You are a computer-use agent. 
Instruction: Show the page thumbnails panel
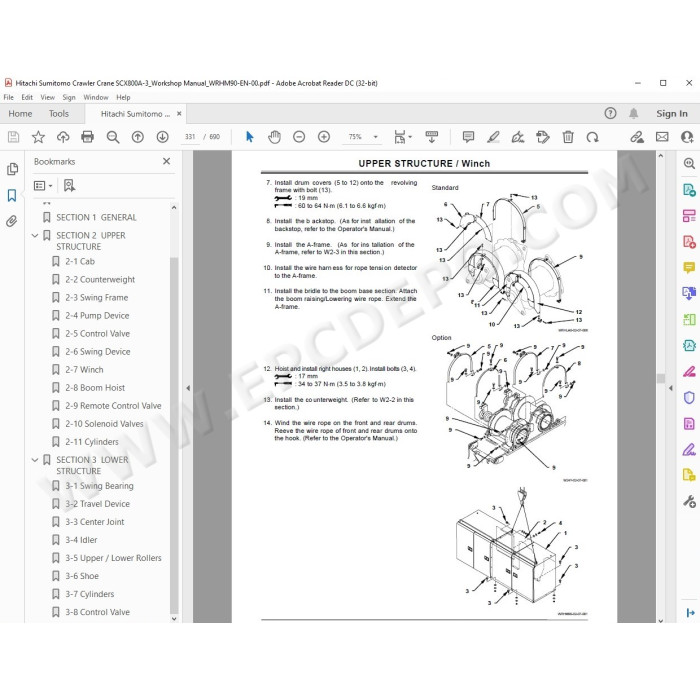(12, 169)
